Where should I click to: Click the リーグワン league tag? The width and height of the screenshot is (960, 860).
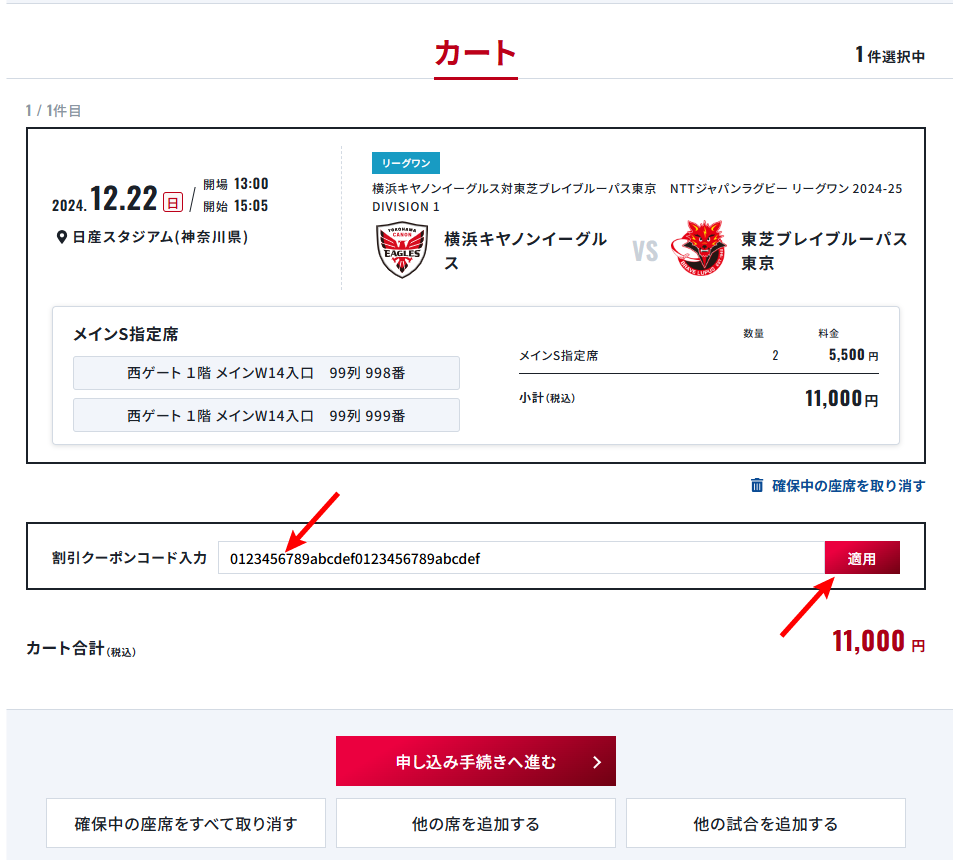tap(406, 163)
